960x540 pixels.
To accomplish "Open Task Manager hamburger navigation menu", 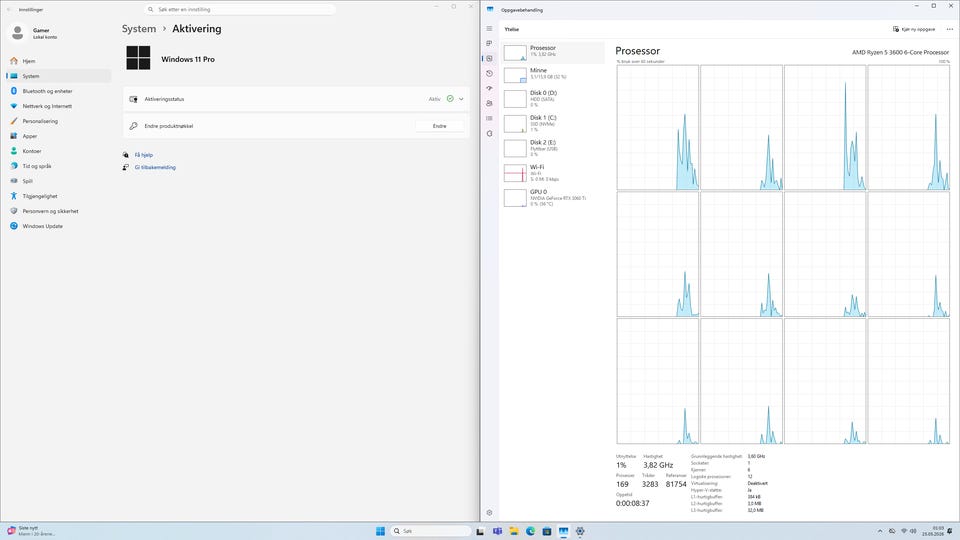I will pos(489,29).
